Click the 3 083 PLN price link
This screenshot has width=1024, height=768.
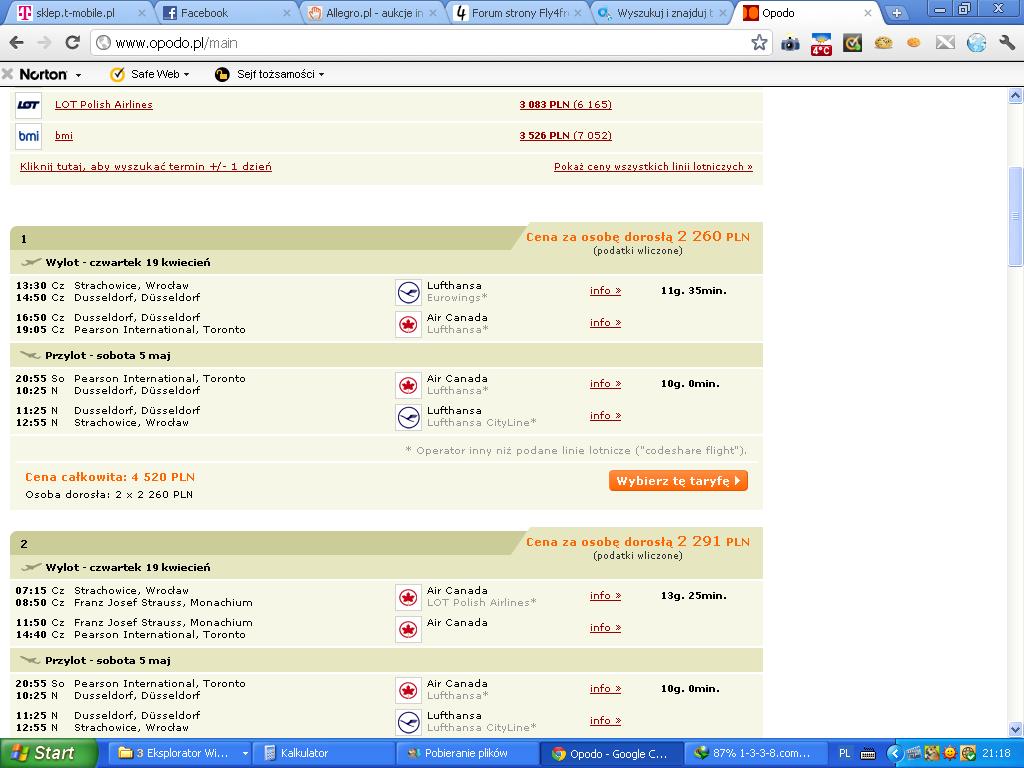(566, 104)
